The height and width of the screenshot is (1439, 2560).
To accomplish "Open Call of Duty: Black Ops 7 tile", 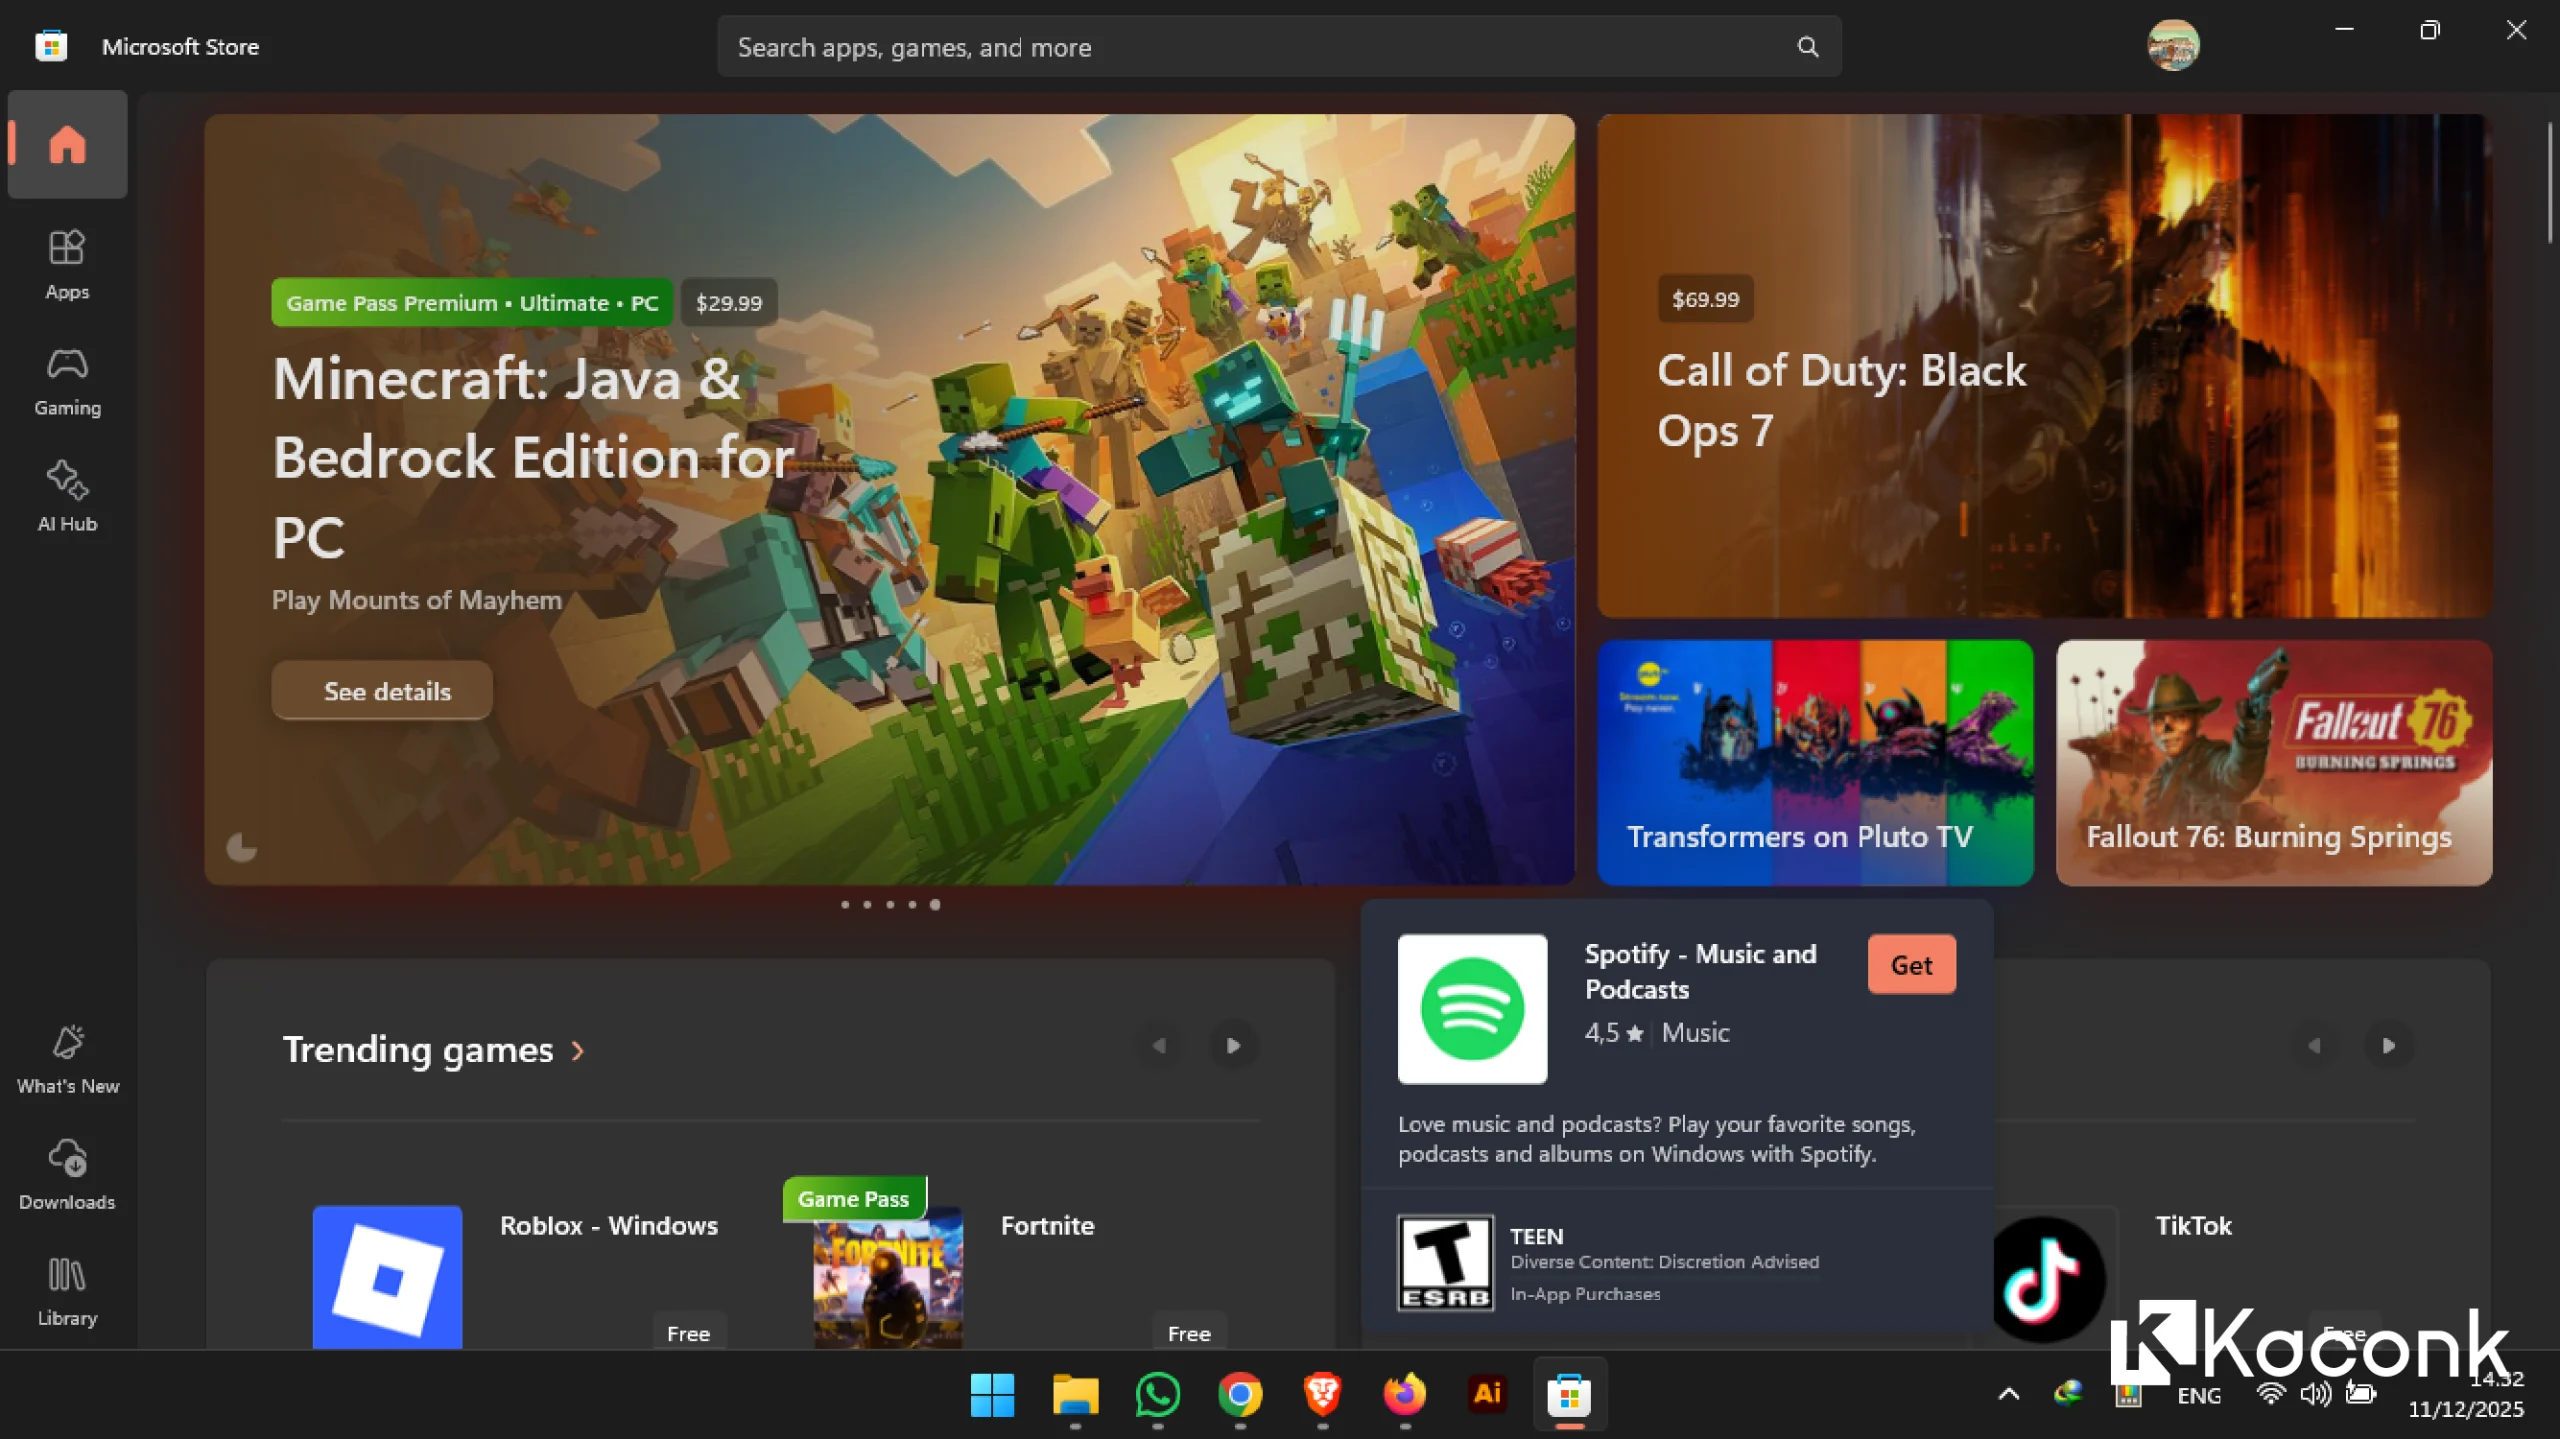I will tap(2043, 366).
